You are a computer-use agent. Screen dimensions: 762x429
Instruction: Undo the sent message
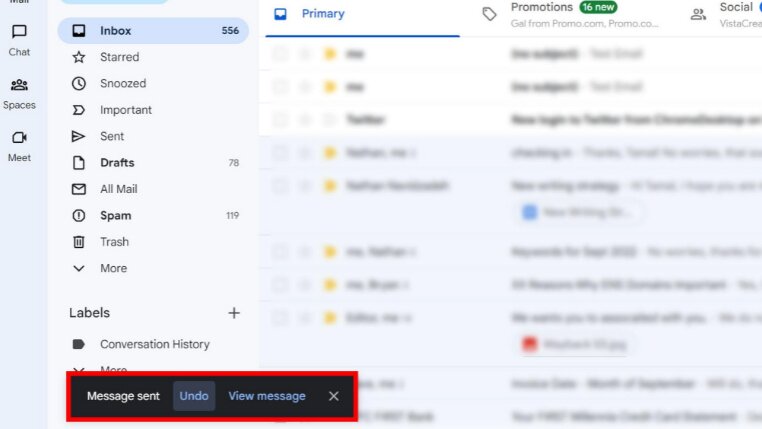[194, 396]
